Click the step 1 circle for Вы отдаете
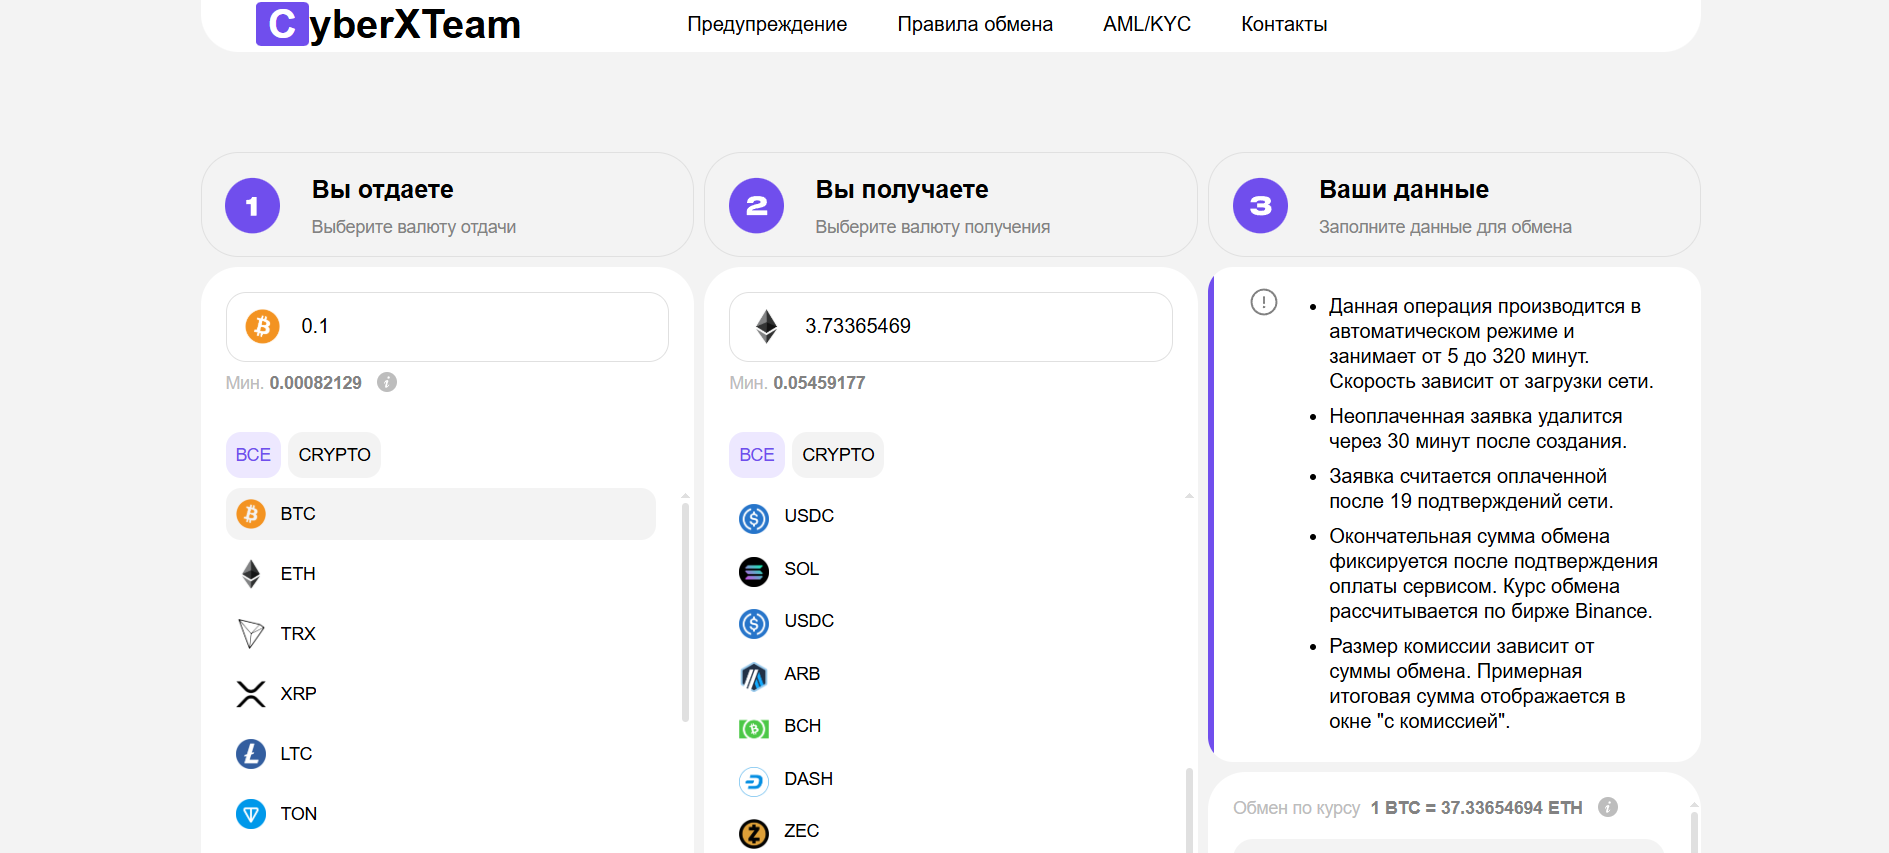 [252, 206]
